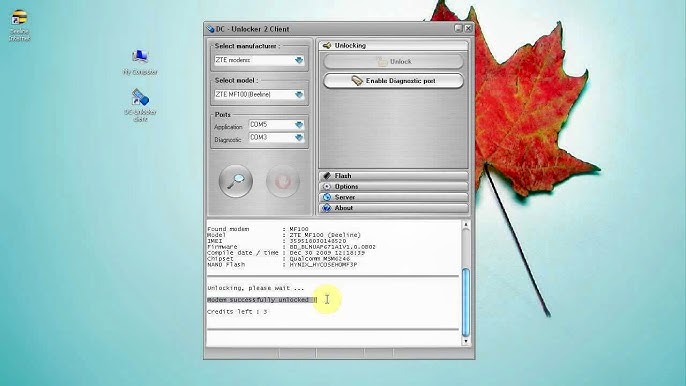
Task: Click the 'Credits left : 3' log line
Action: click(x=237, y=312)
